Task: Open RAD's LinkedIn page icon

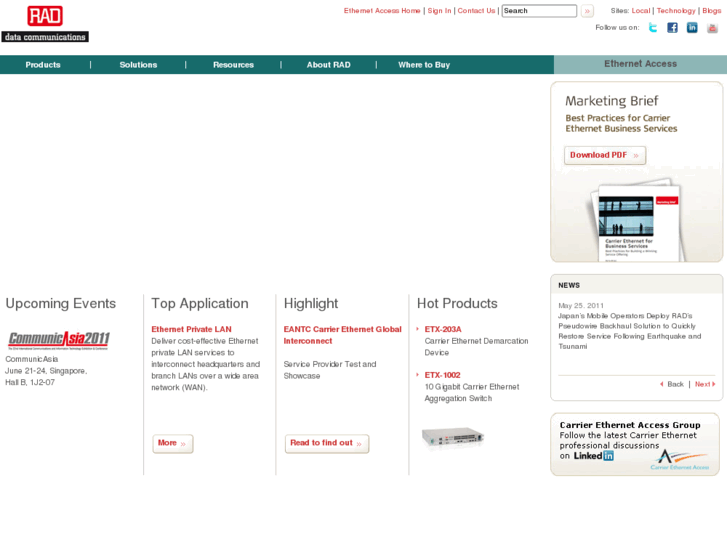Action: tap(692, 28)
